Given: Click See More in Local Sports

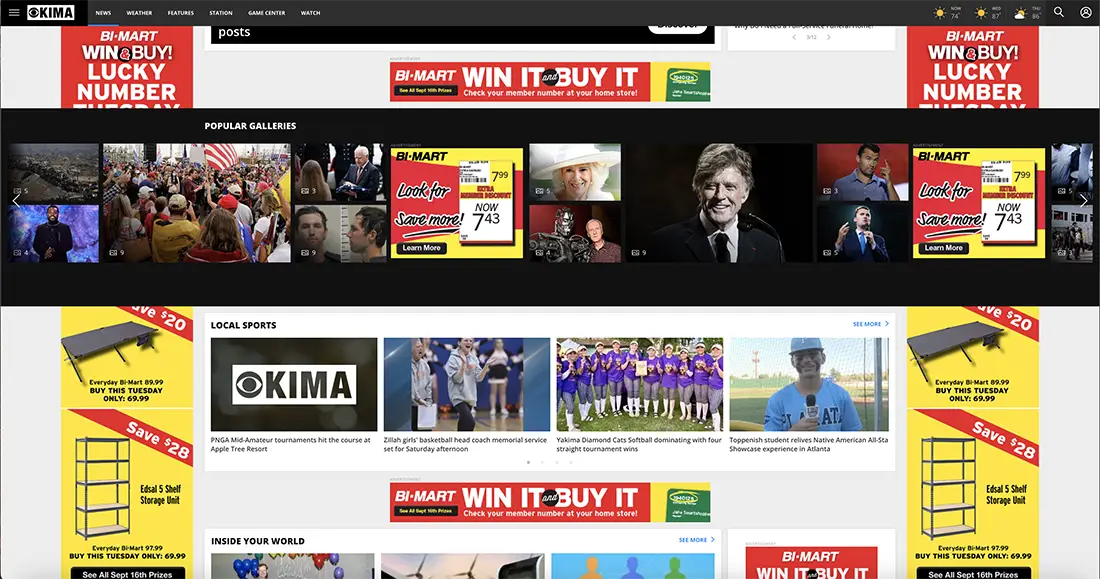Looking at the screenshot, I should pos(871,324).
